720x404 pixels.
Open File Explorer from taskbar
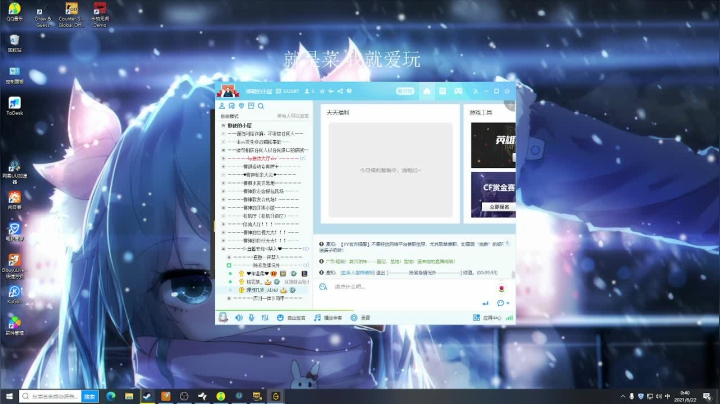click(129, 396)
